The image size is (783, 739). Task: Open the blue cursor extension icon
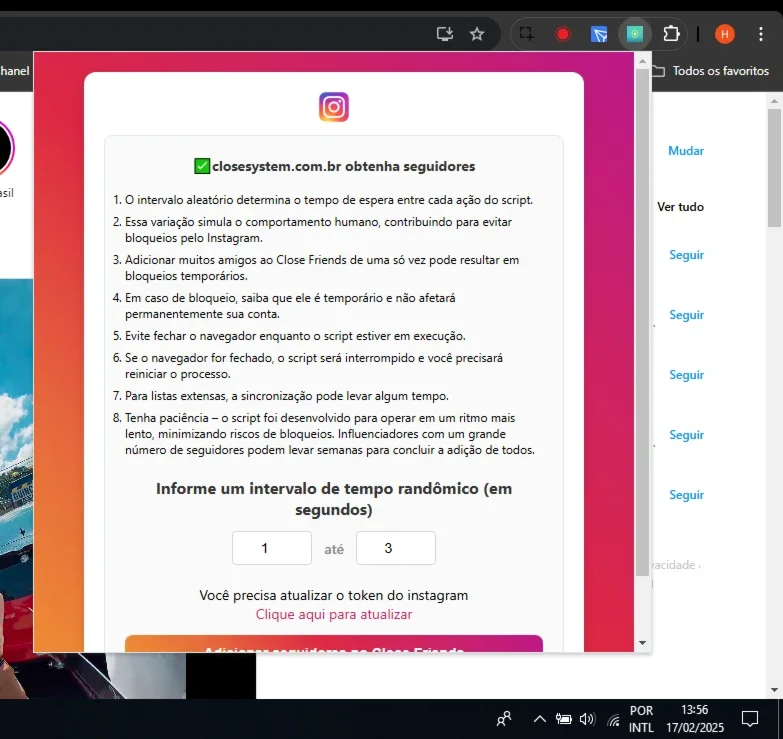[599, 34]
